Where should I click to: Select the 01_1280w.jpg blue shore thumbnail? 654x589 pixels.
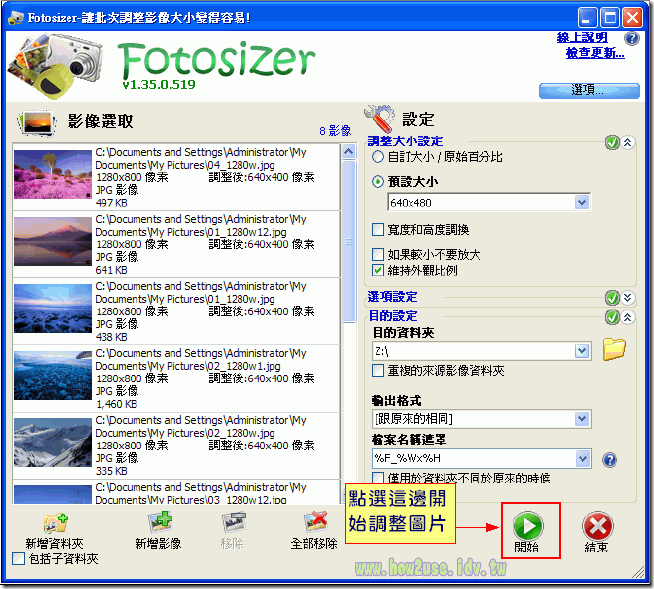coord(53,309)
